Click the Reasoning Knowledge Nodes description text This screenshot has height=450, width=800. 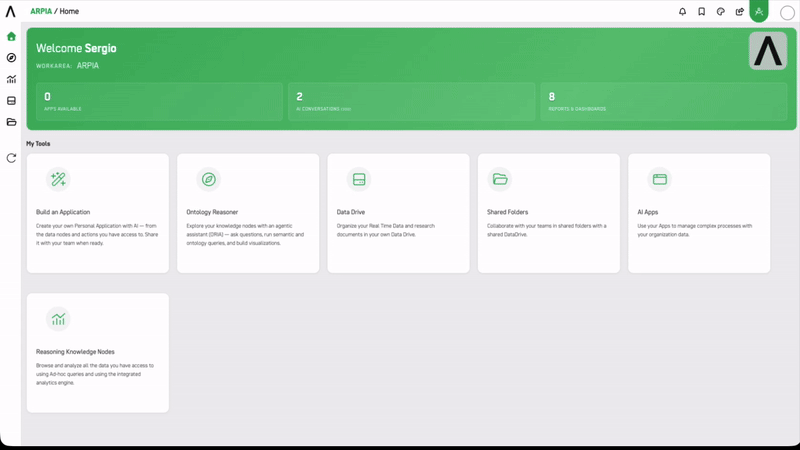[94, 374]
